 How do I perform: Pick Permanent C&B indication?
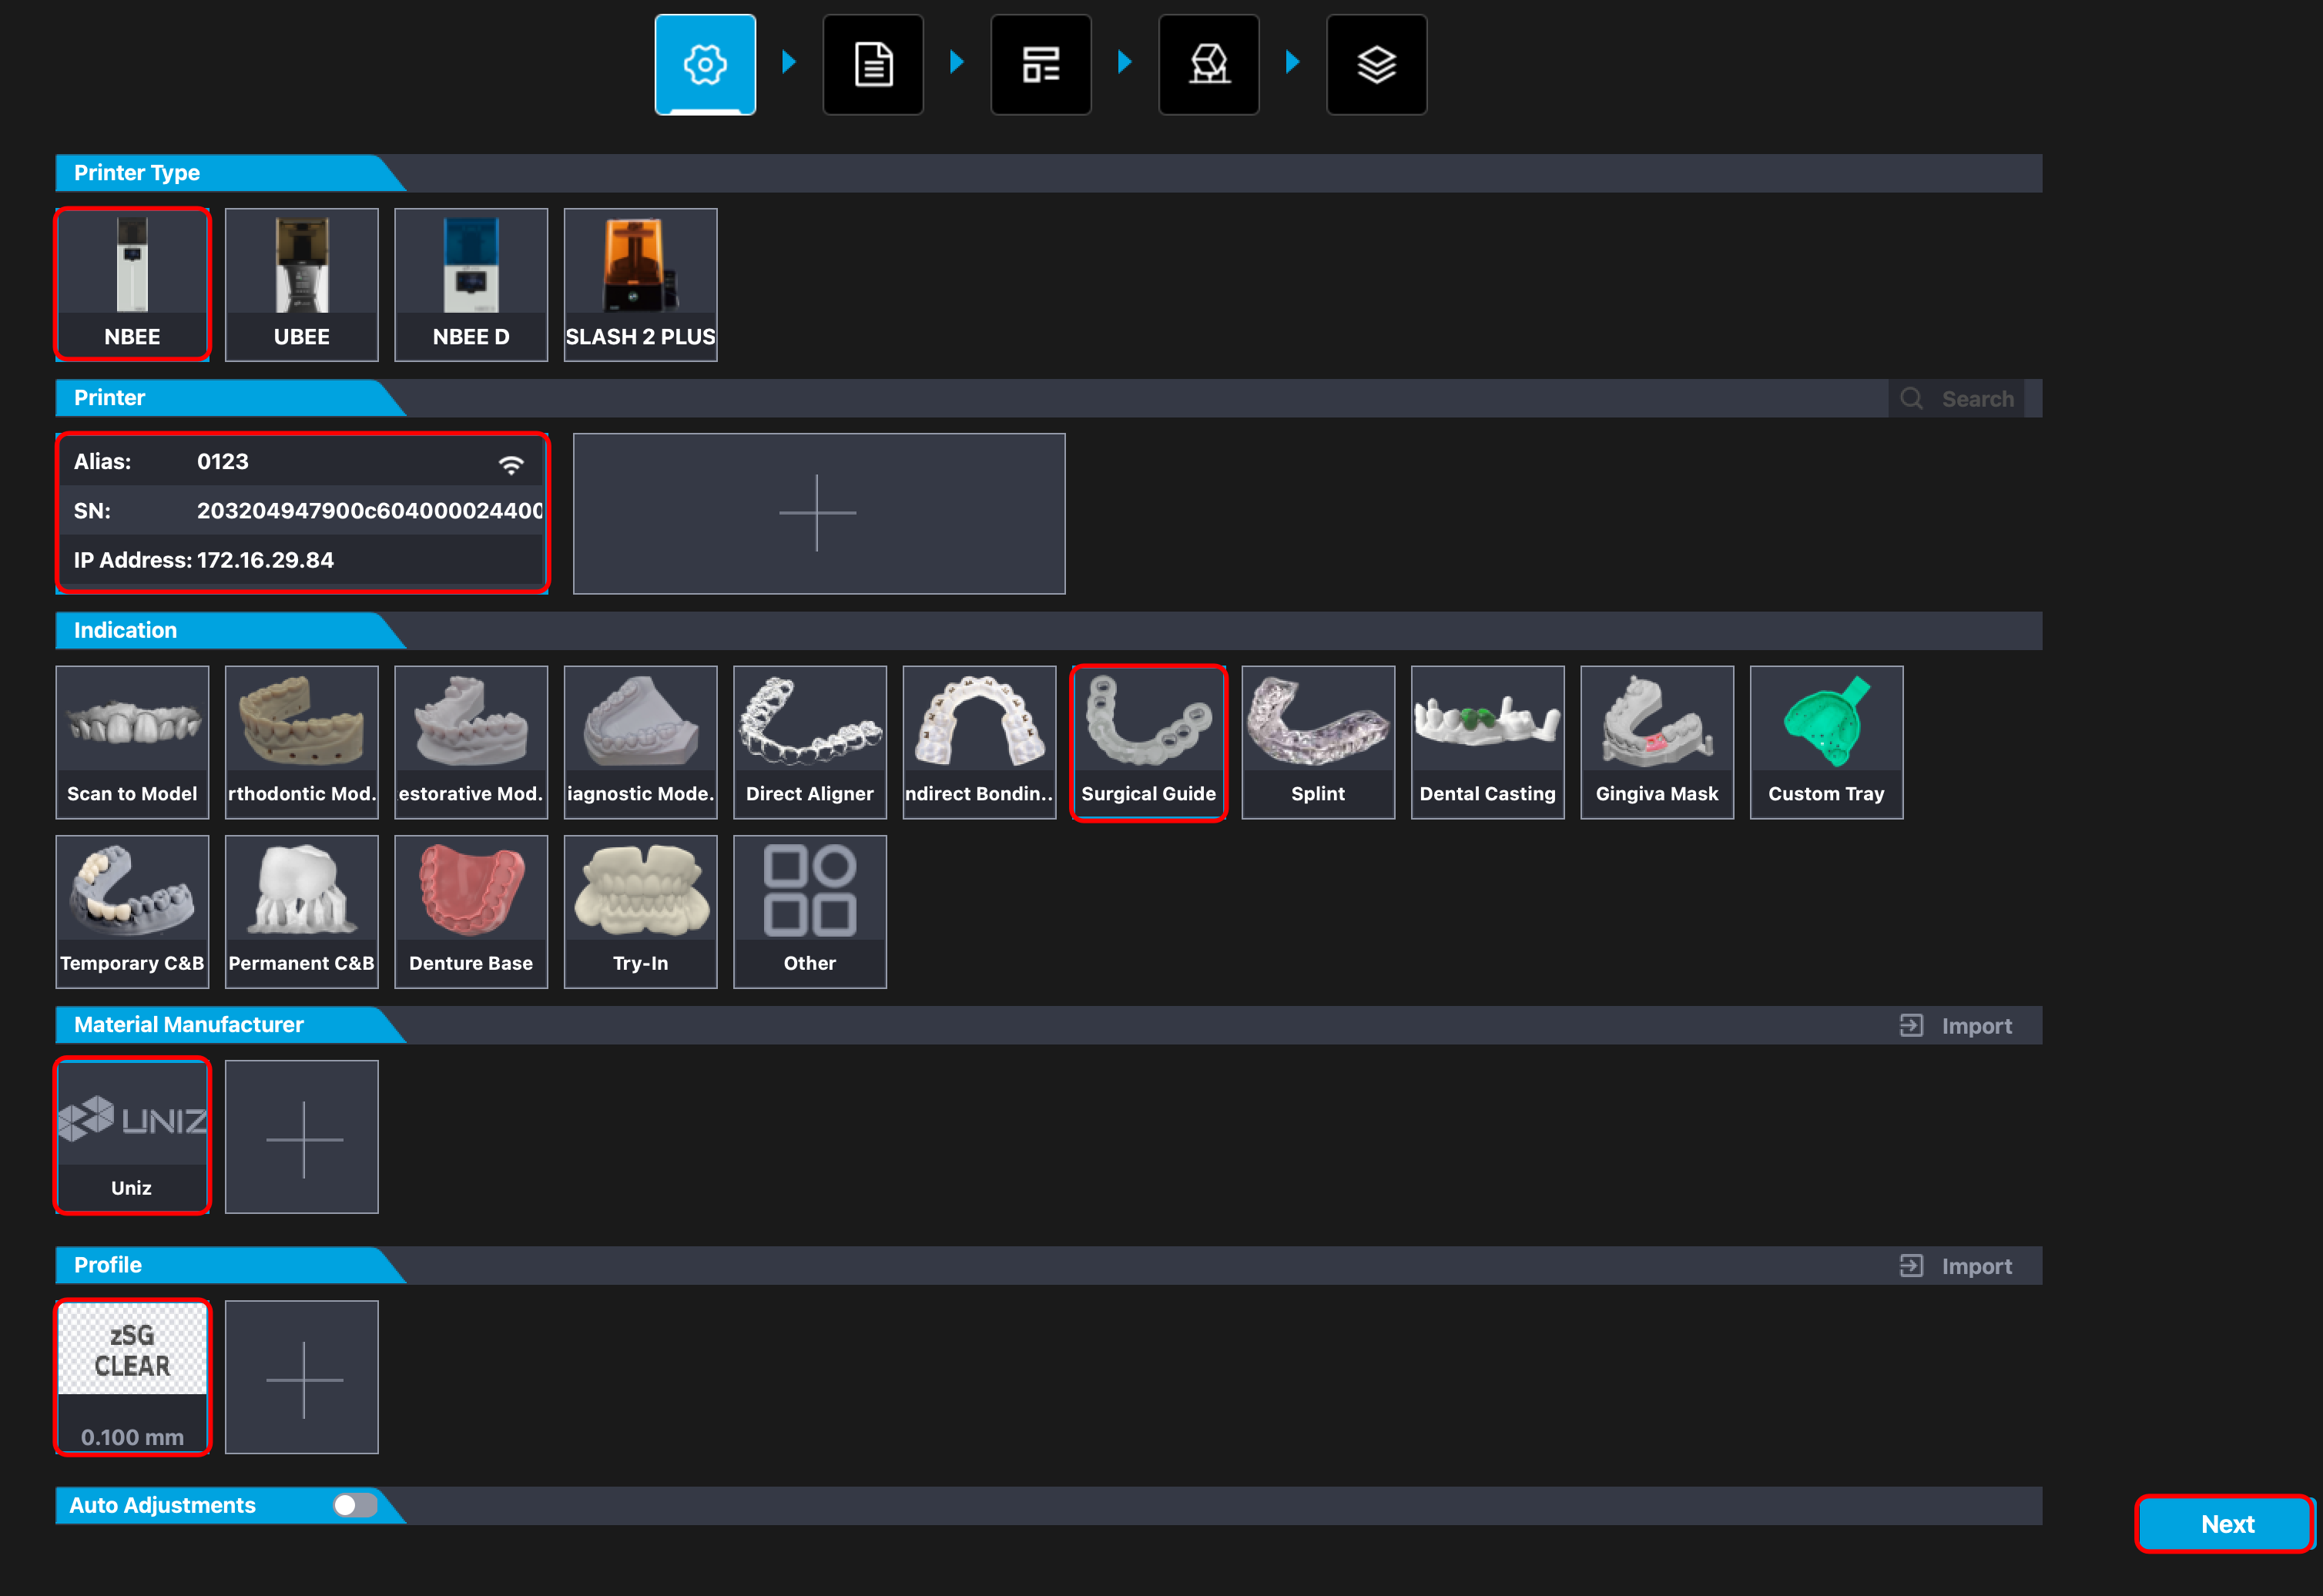[302, 912]
